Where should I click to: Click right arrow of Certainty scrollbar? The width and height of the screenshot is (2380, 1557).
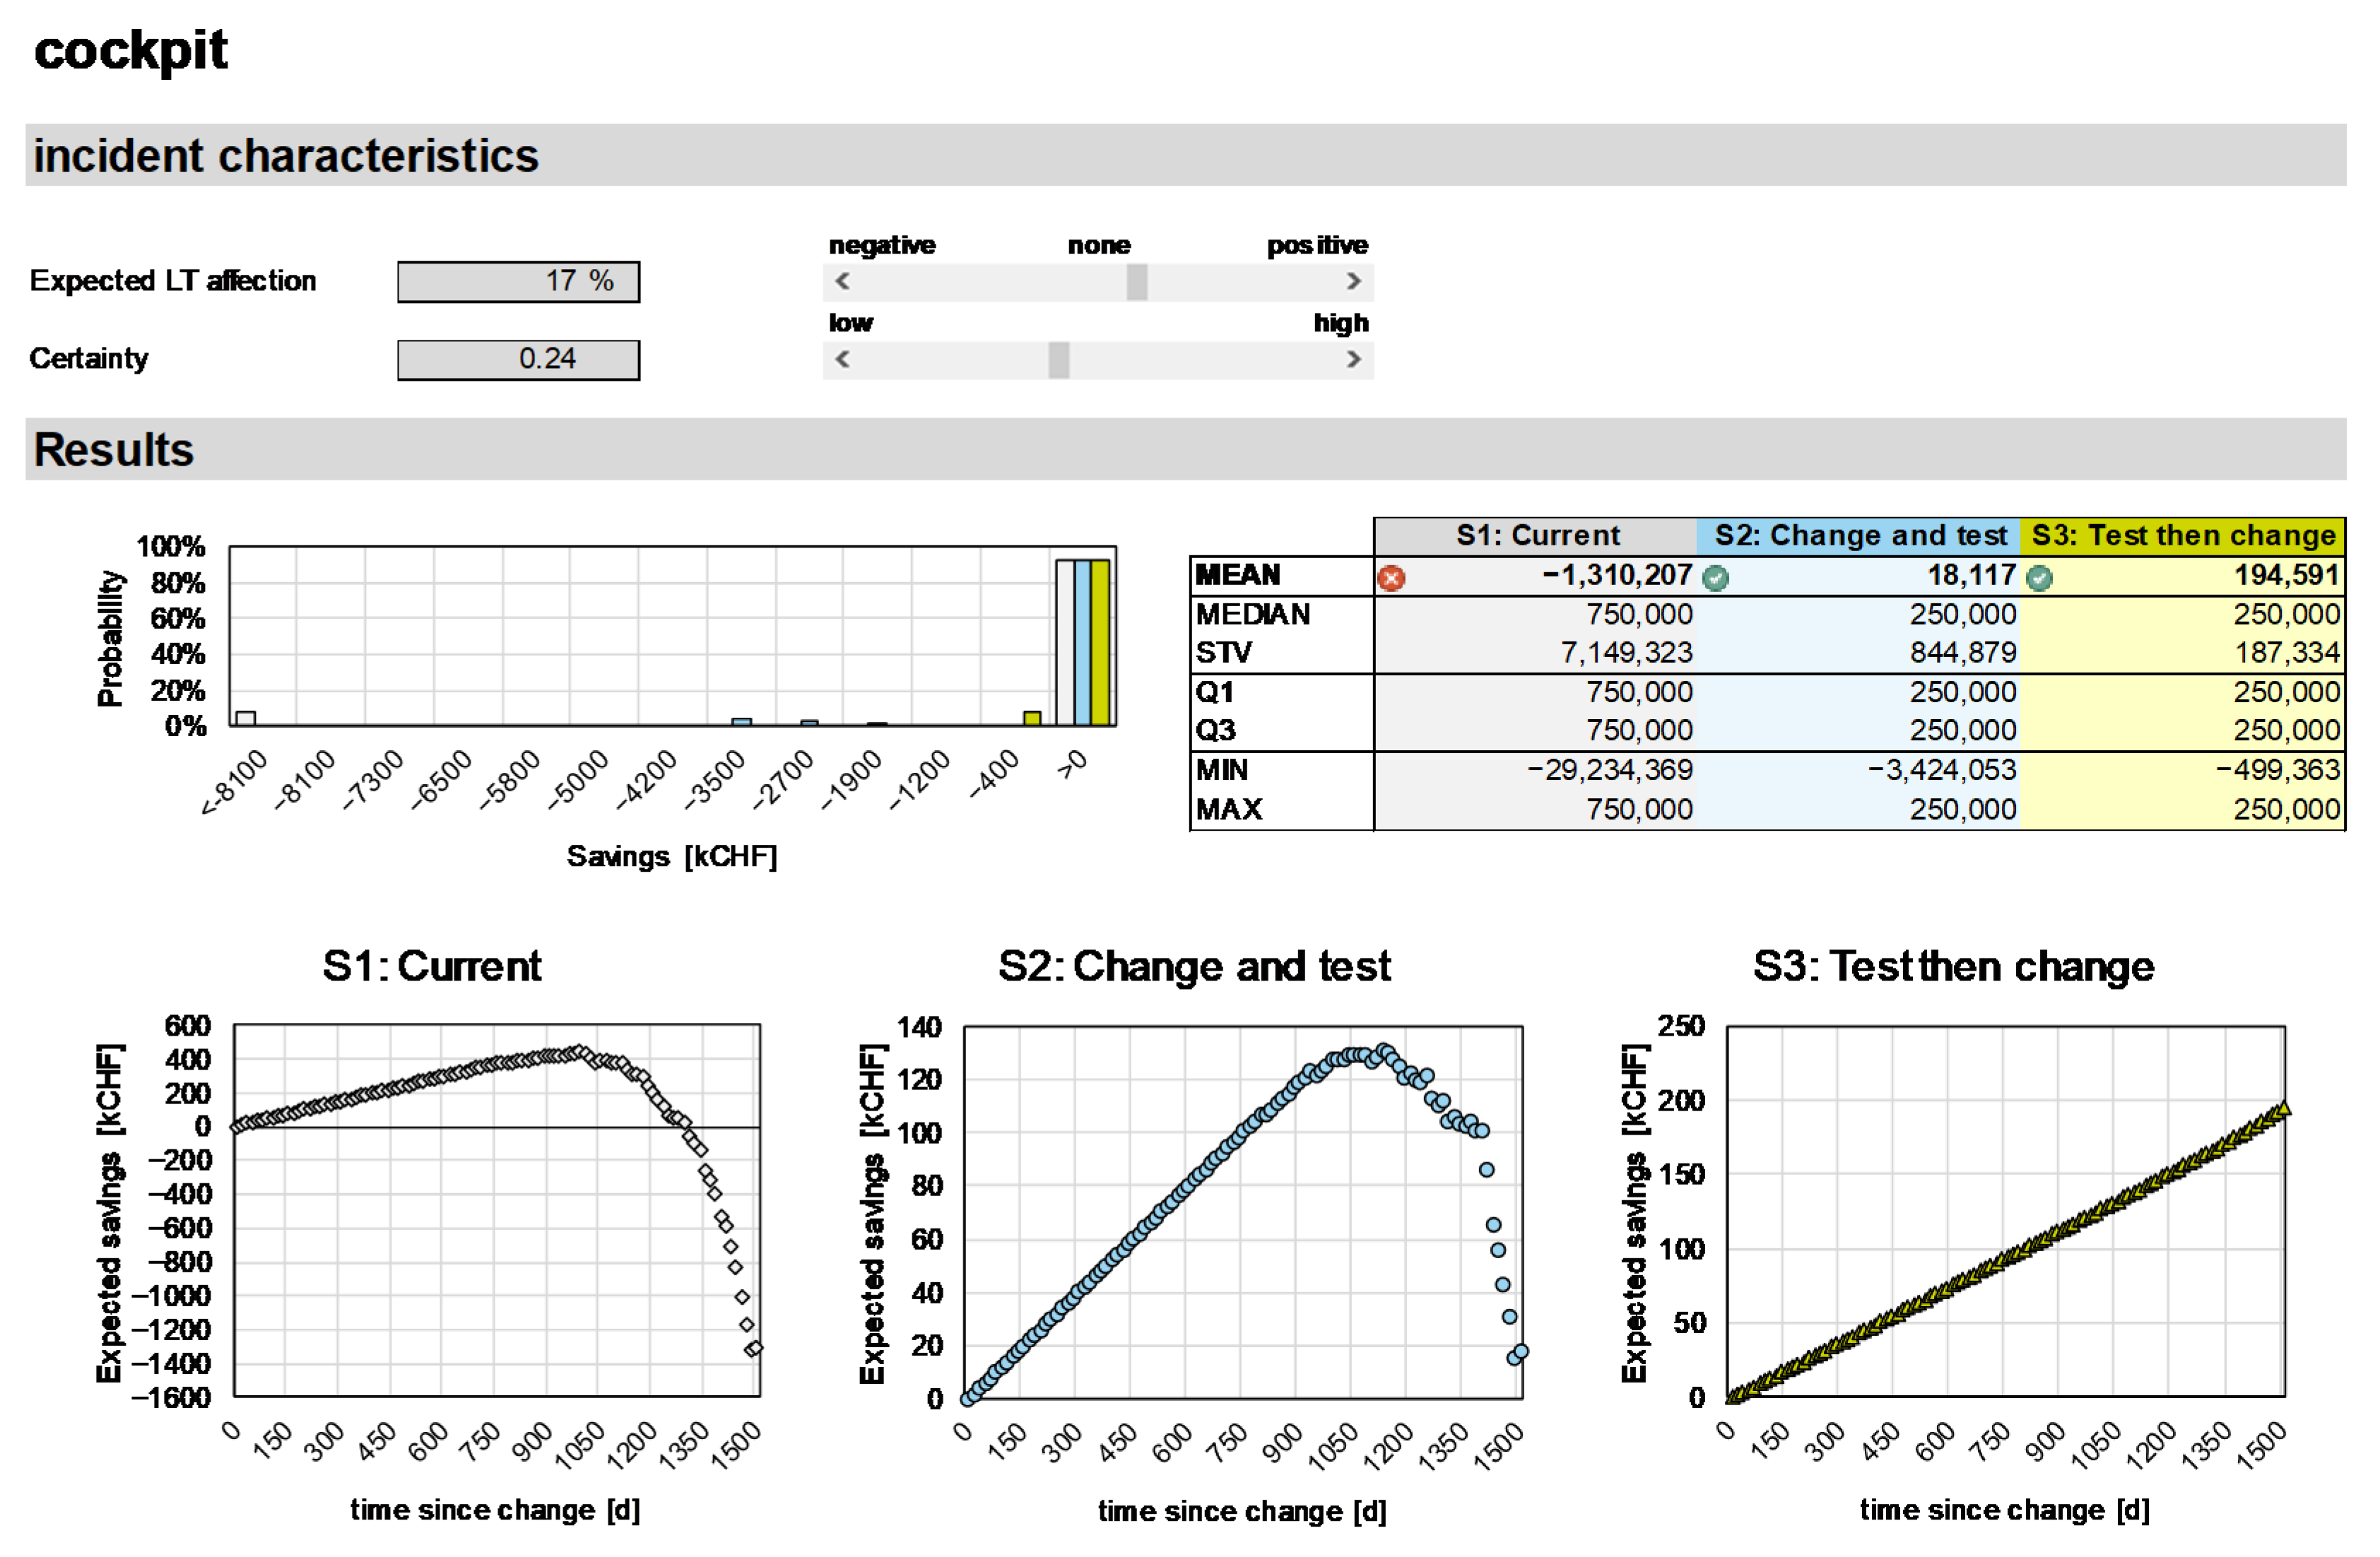1353,359
